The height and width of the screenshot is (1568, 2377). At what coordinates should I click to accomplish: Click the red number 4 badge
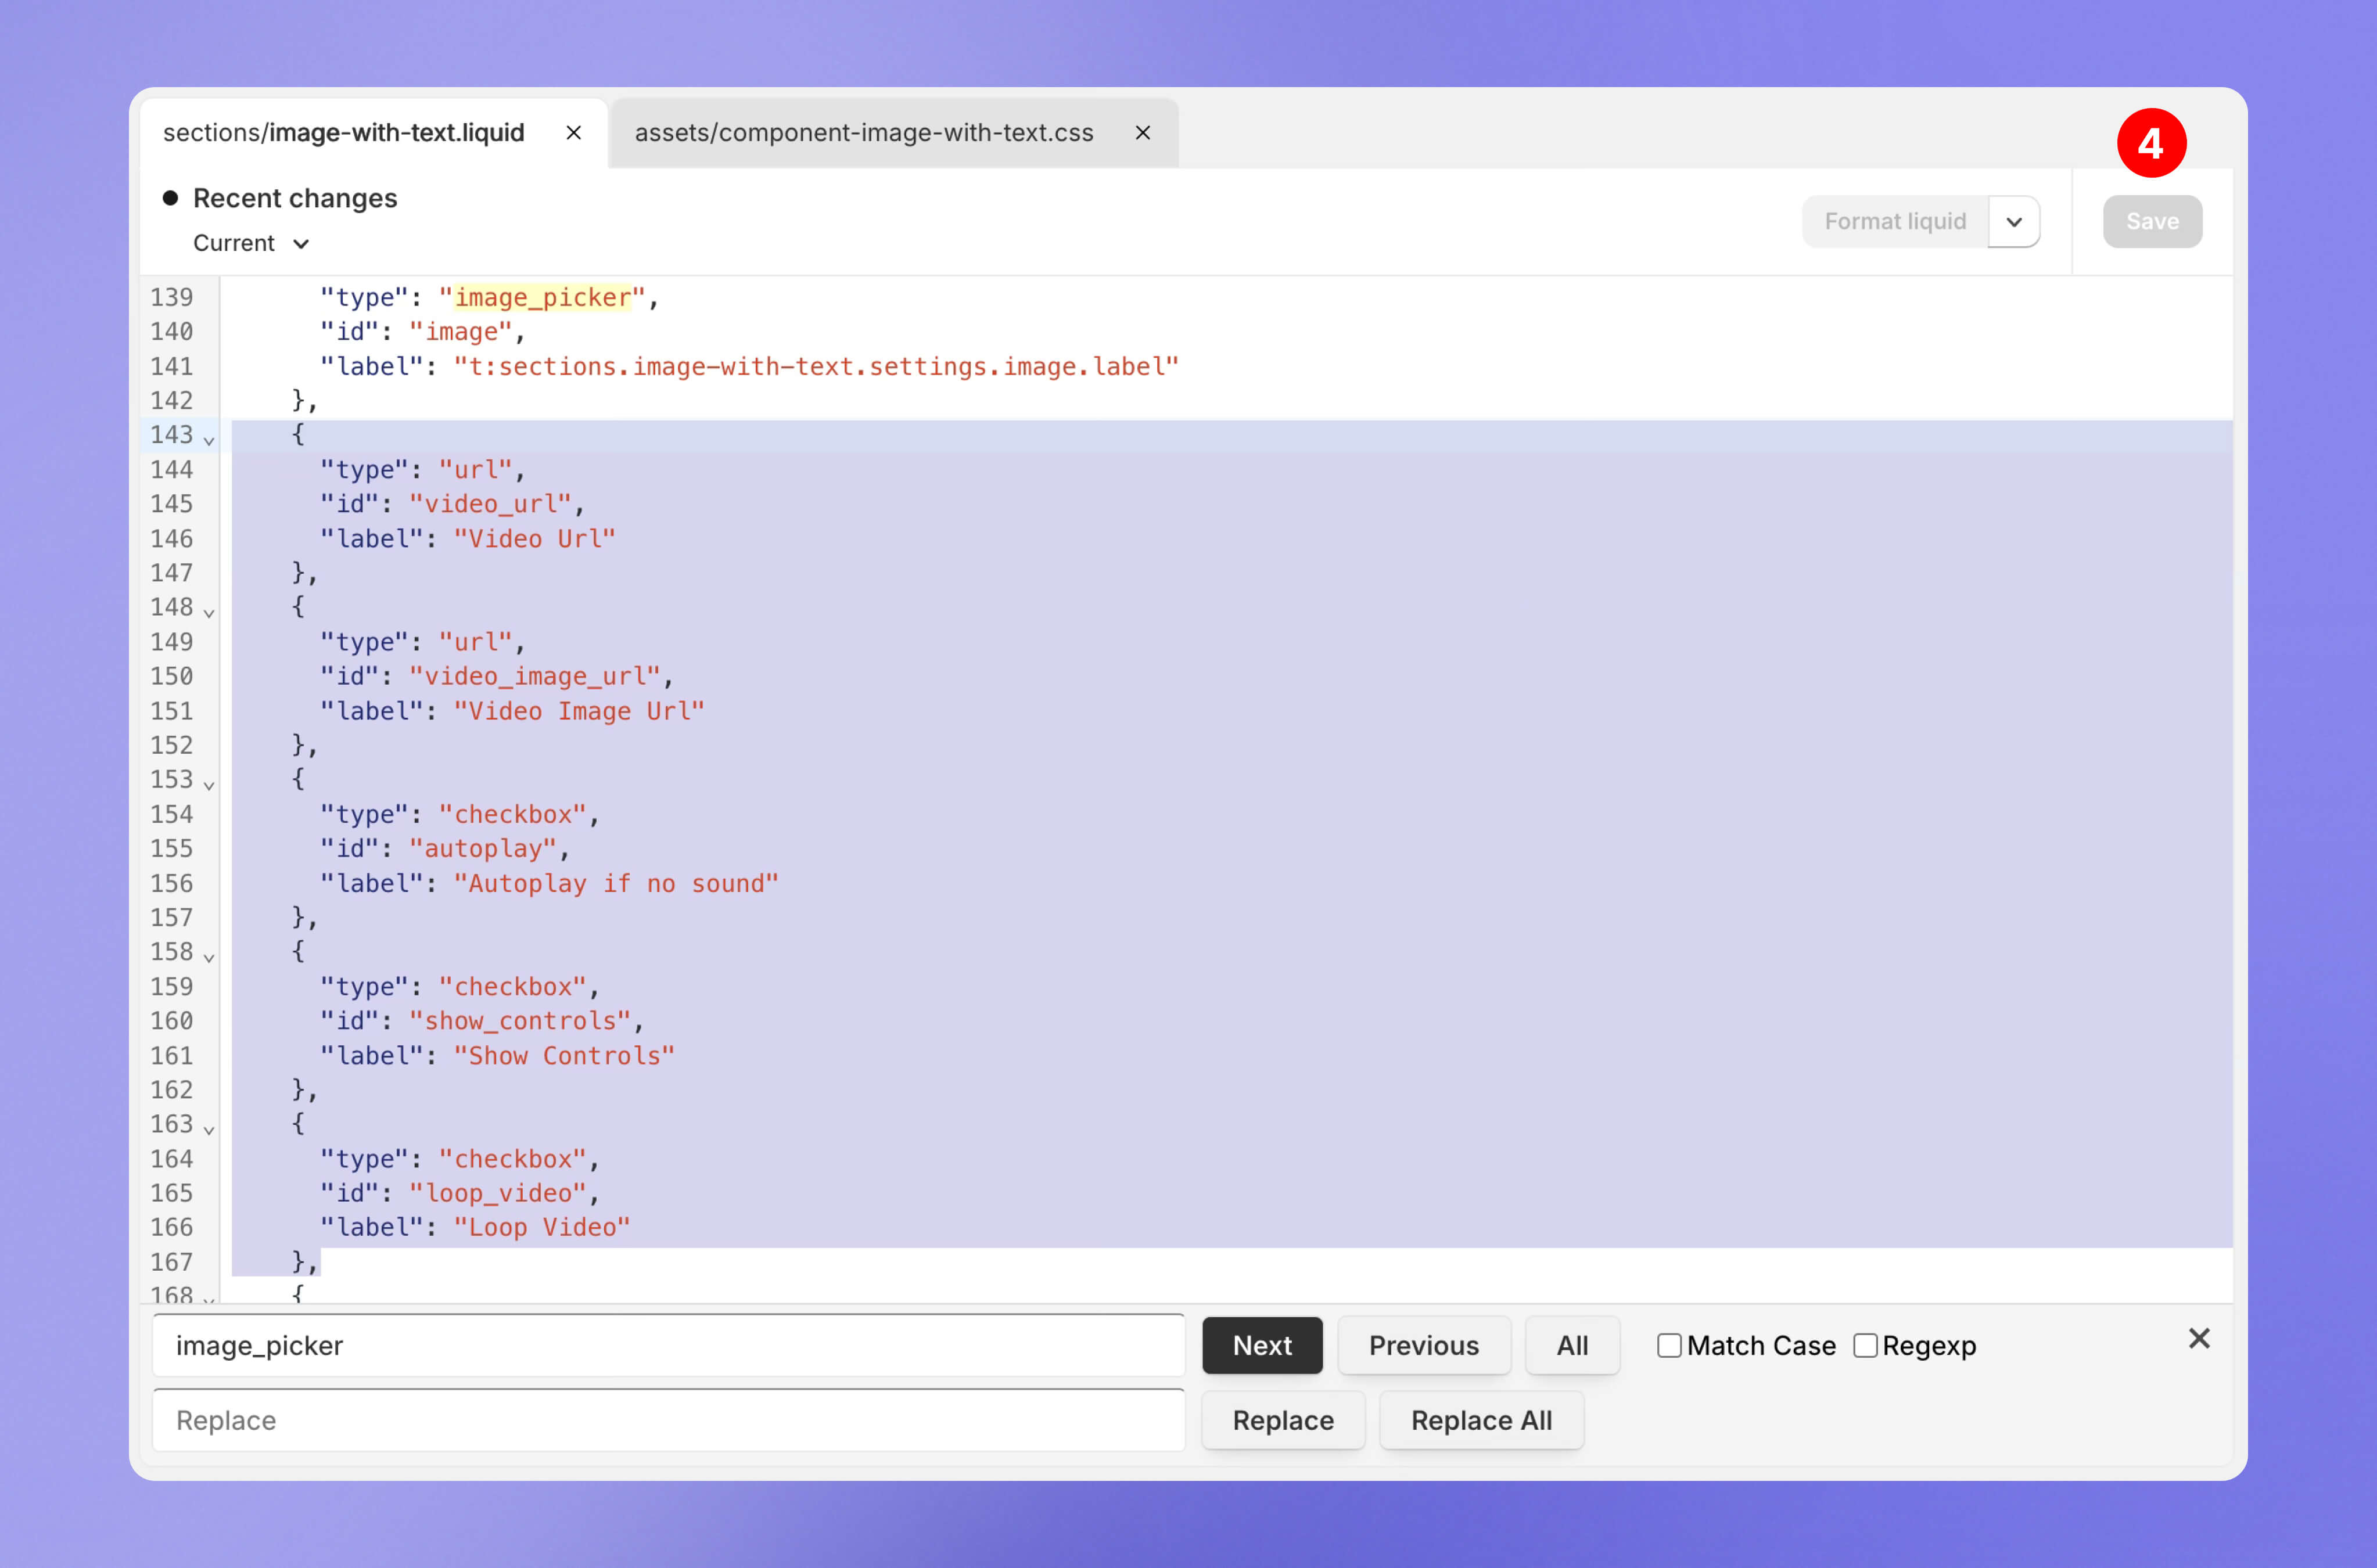pyautogui.click(x=2151, y=144)
